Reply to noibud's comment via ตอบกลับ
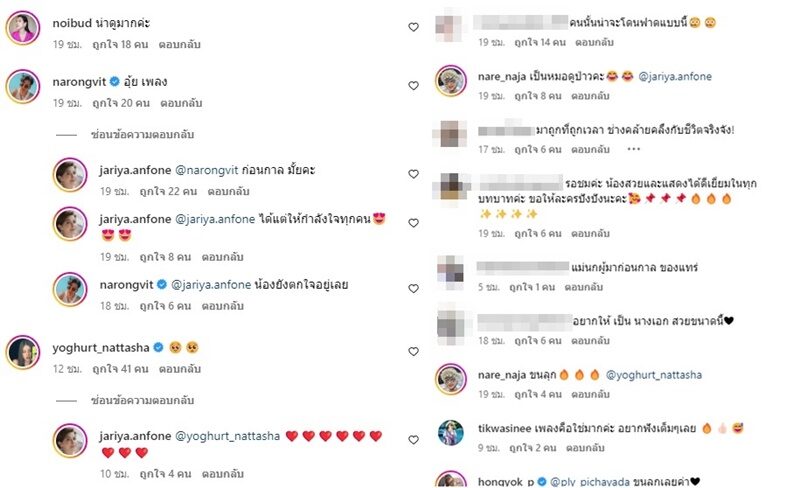This screenshot has height=488, width=800. 180,44
